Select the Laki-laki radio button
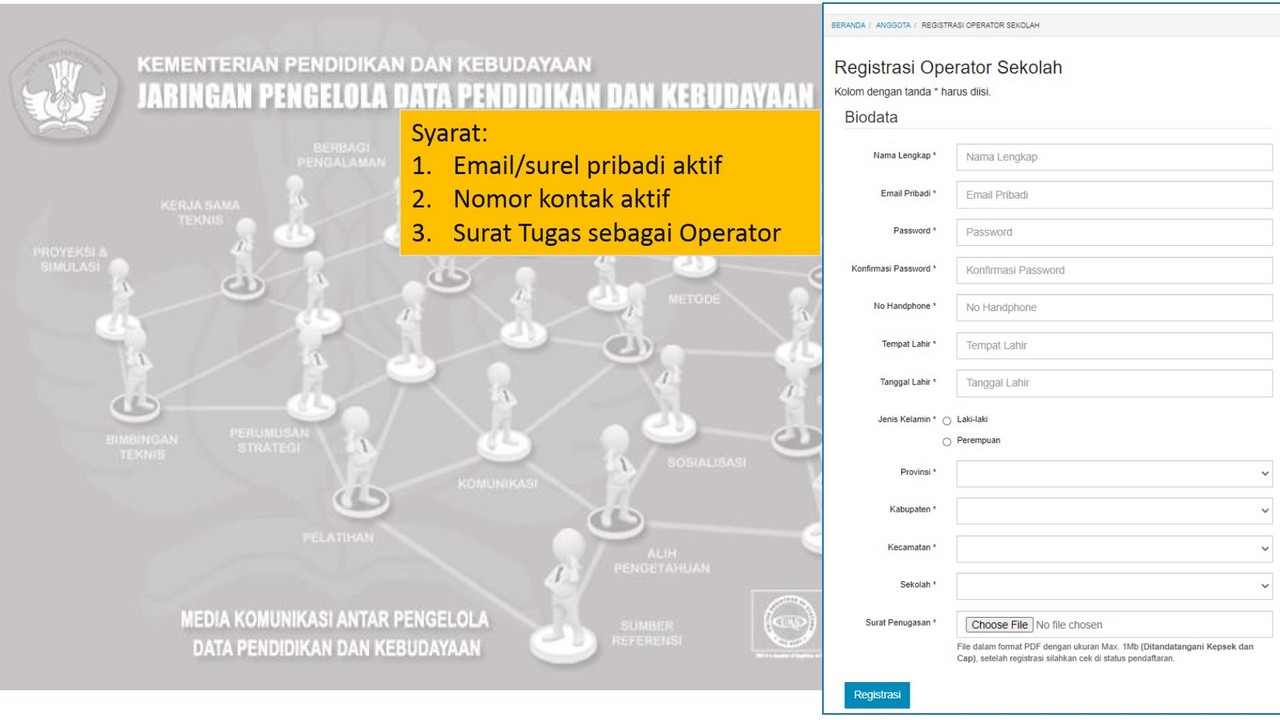Viewport: 1280px width, 720px height. pyautogui.click(x=947, y=421)
